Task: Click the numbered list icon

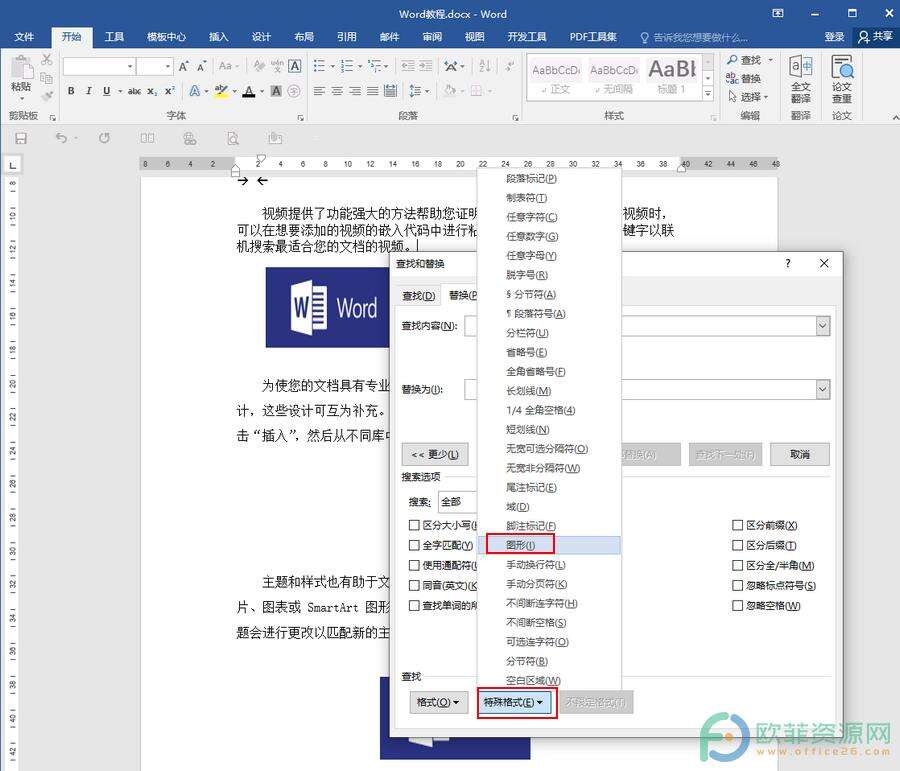Action: 347,66
